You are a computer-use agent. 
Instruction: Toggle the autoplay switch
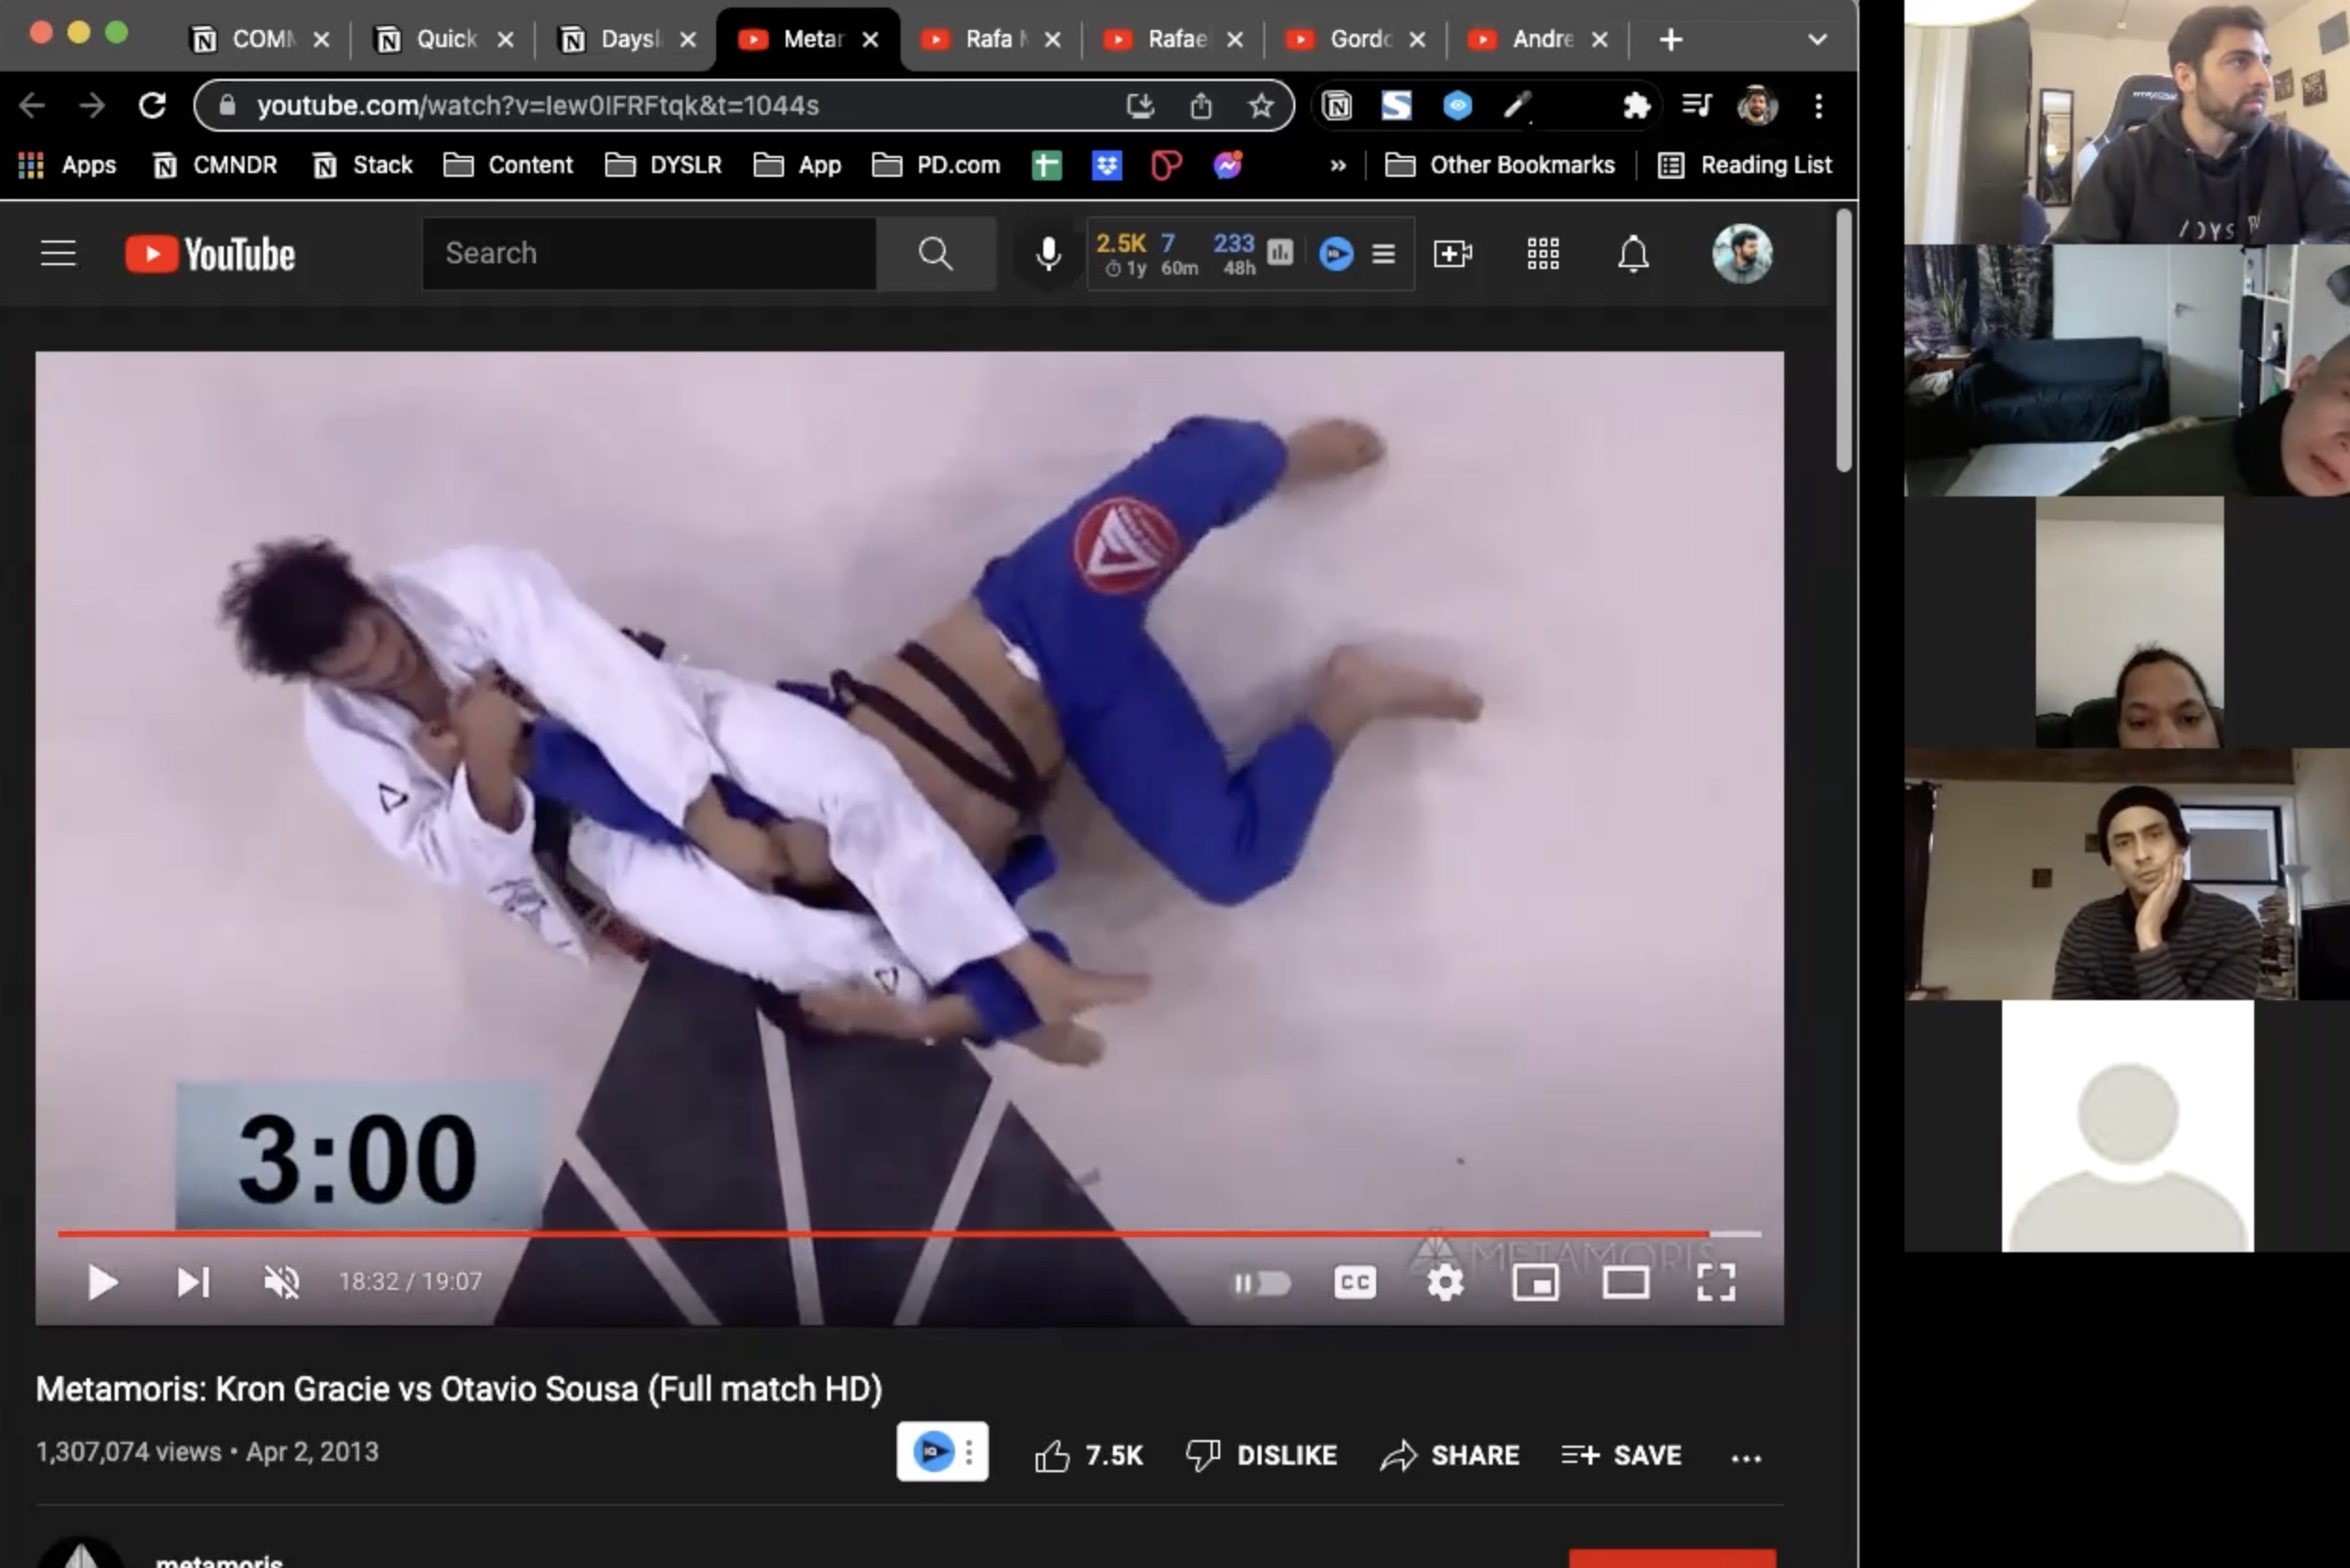1261,1283
